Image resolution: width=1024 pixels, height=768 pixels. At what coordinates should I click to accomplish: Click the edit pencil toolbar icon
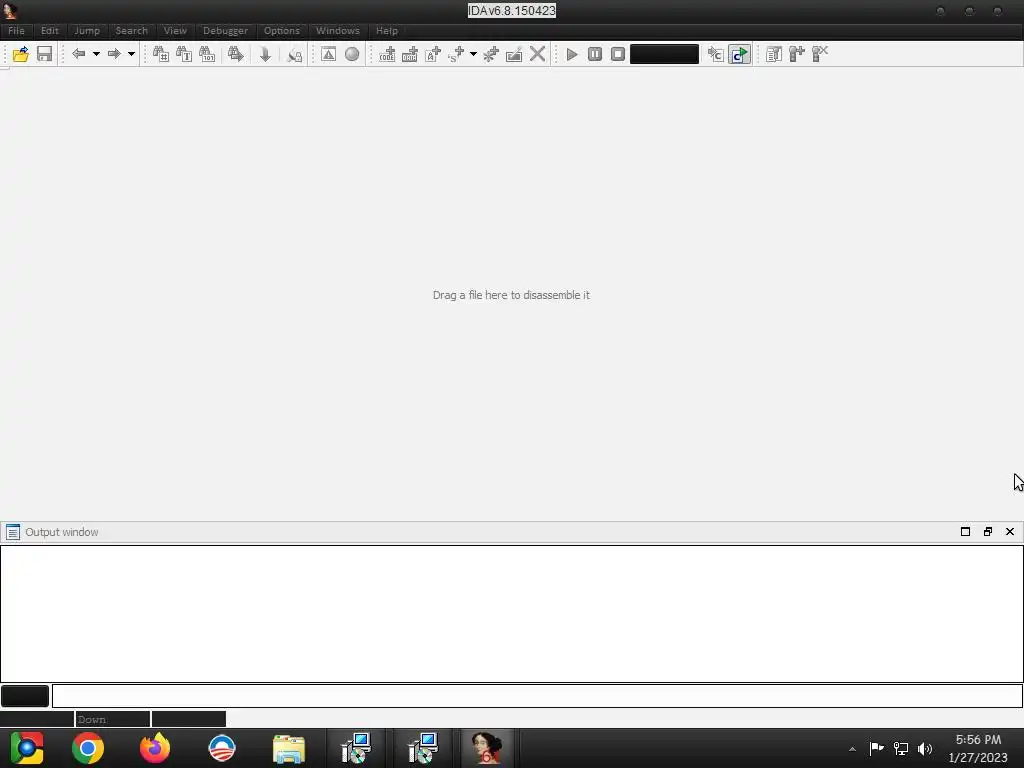pyautogui.click(x=514, y=54)
